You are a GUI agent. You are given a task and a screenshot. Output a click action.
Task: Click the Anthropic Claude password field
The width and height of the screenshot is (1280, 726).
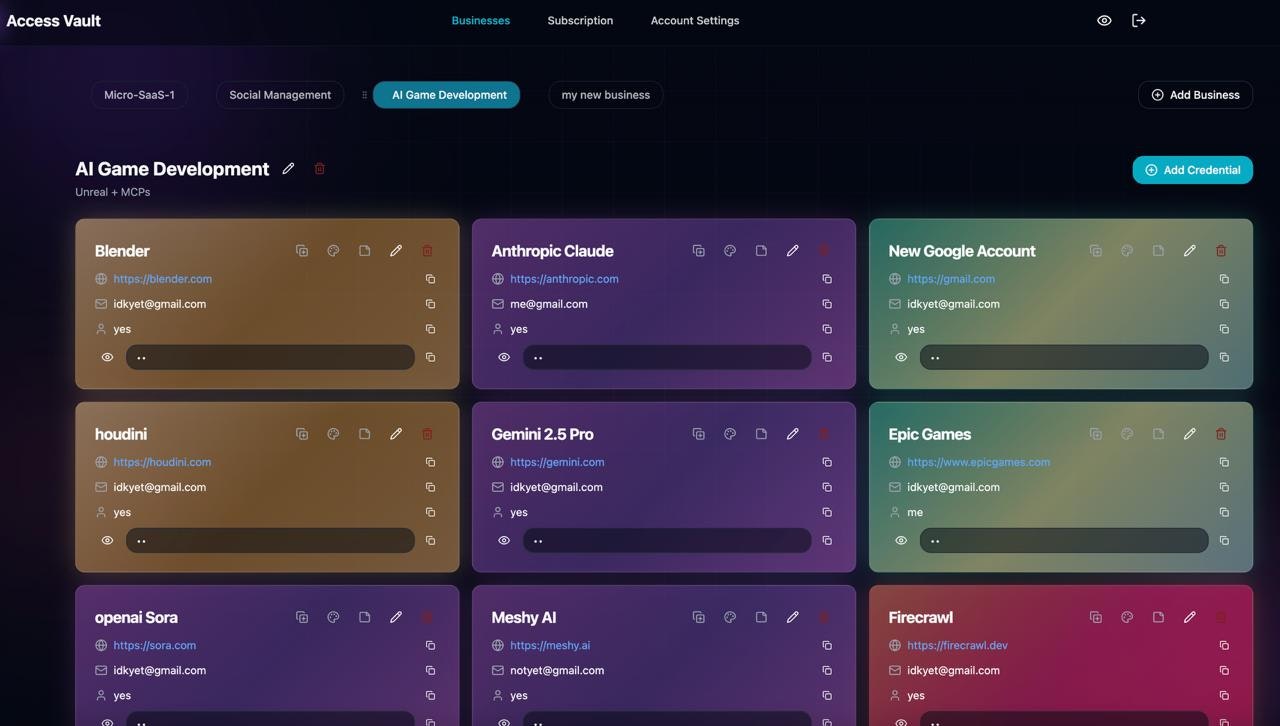click(x=666, y=357)
